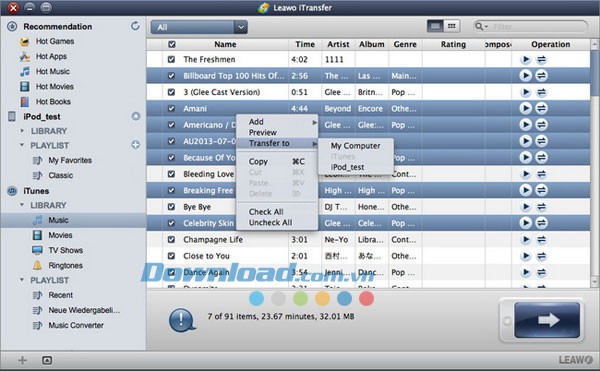
Task: Click vertical scrollbar of song list
Action: point(594,73)
